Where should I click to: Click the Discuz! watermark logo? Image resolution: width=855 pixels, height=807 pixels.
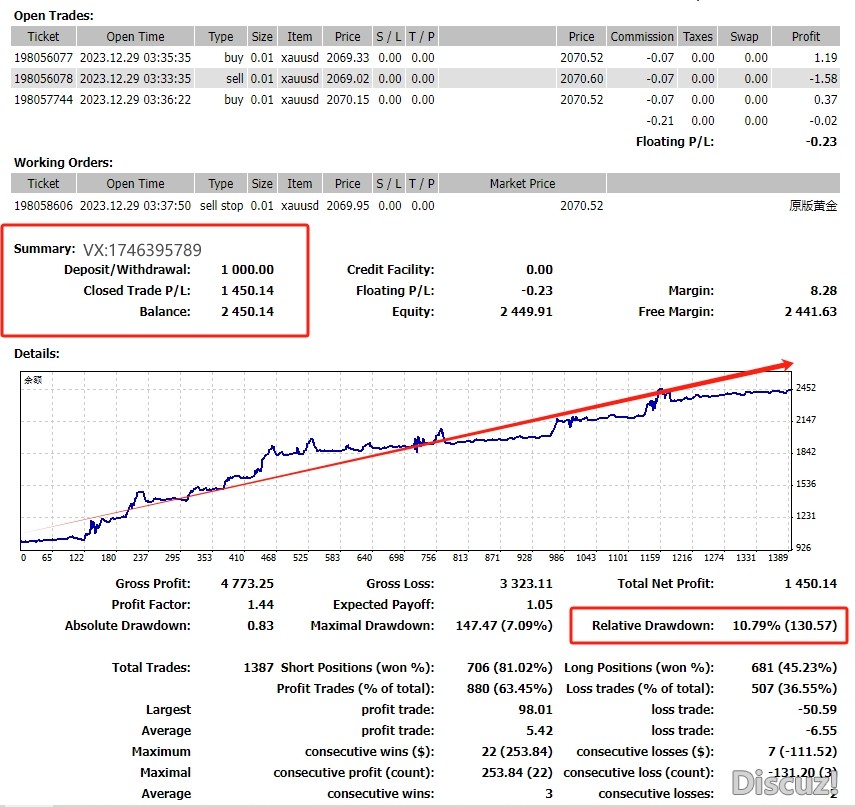coord(786,779)
